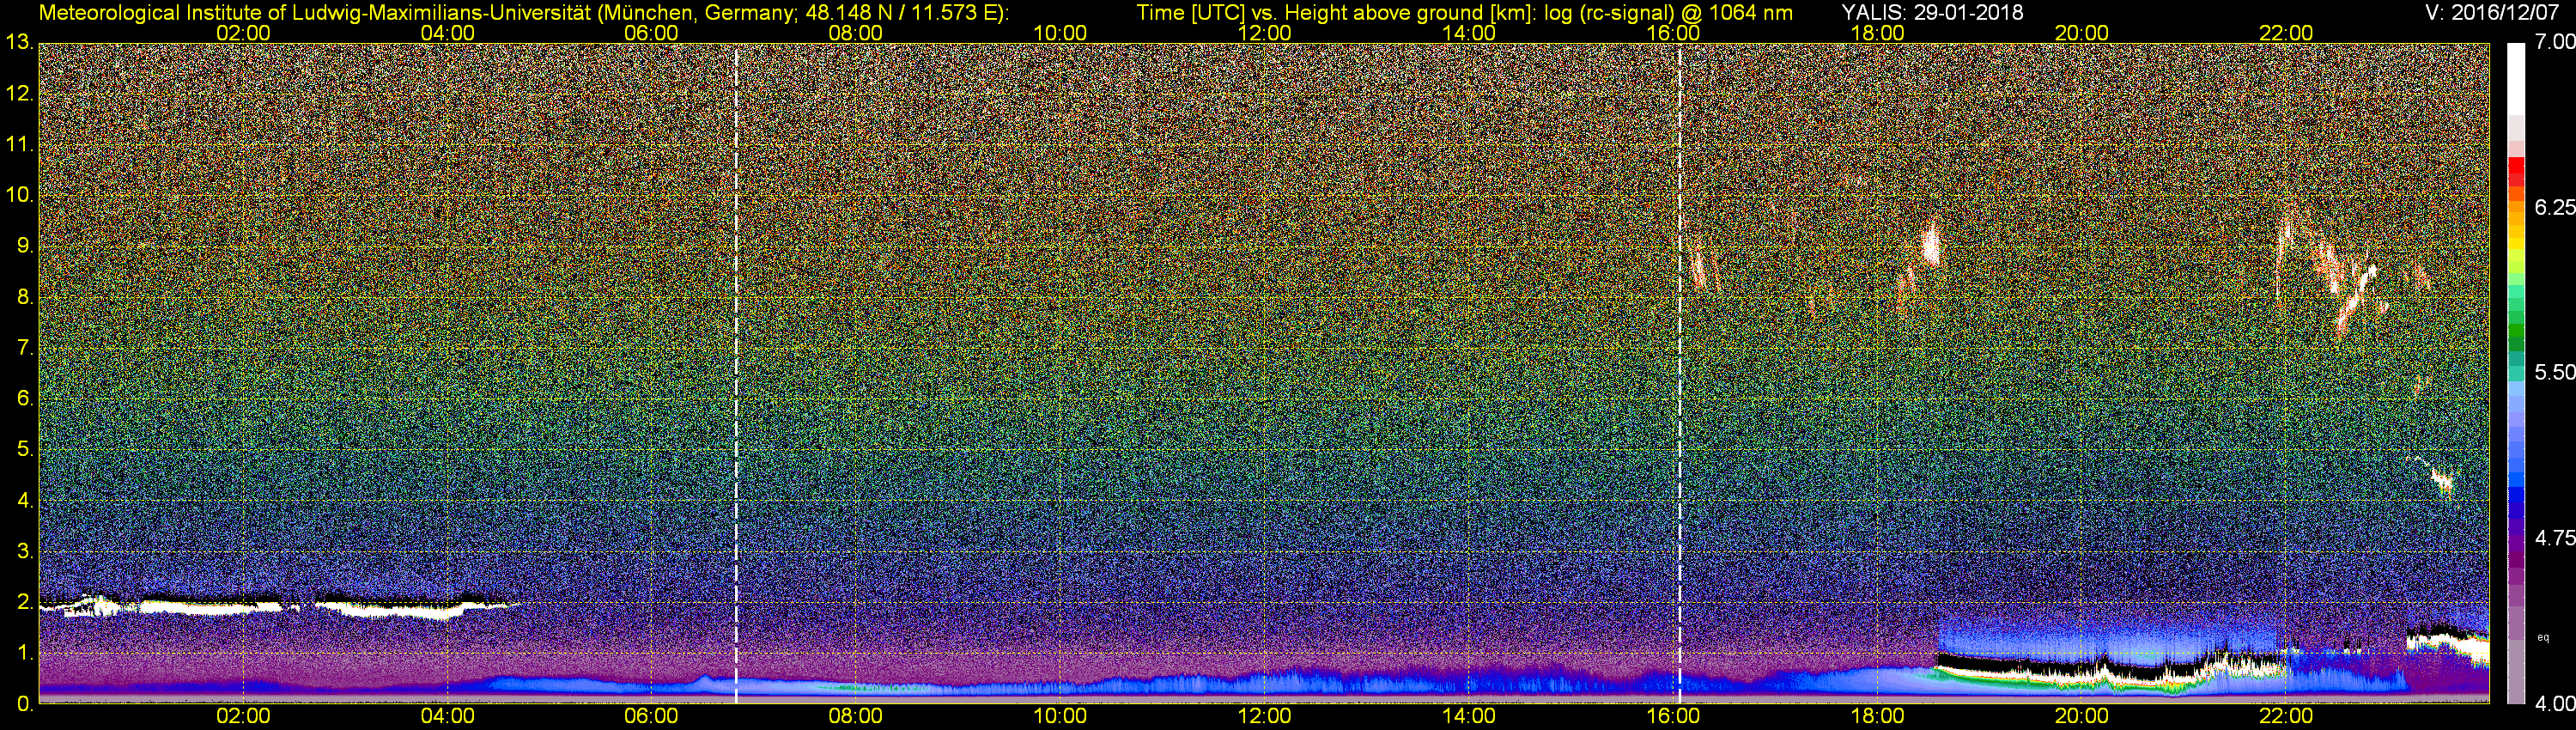Select the 20:00 label on the top time axis
This screenshot has height=730, width=2576.
(2082, 32)
